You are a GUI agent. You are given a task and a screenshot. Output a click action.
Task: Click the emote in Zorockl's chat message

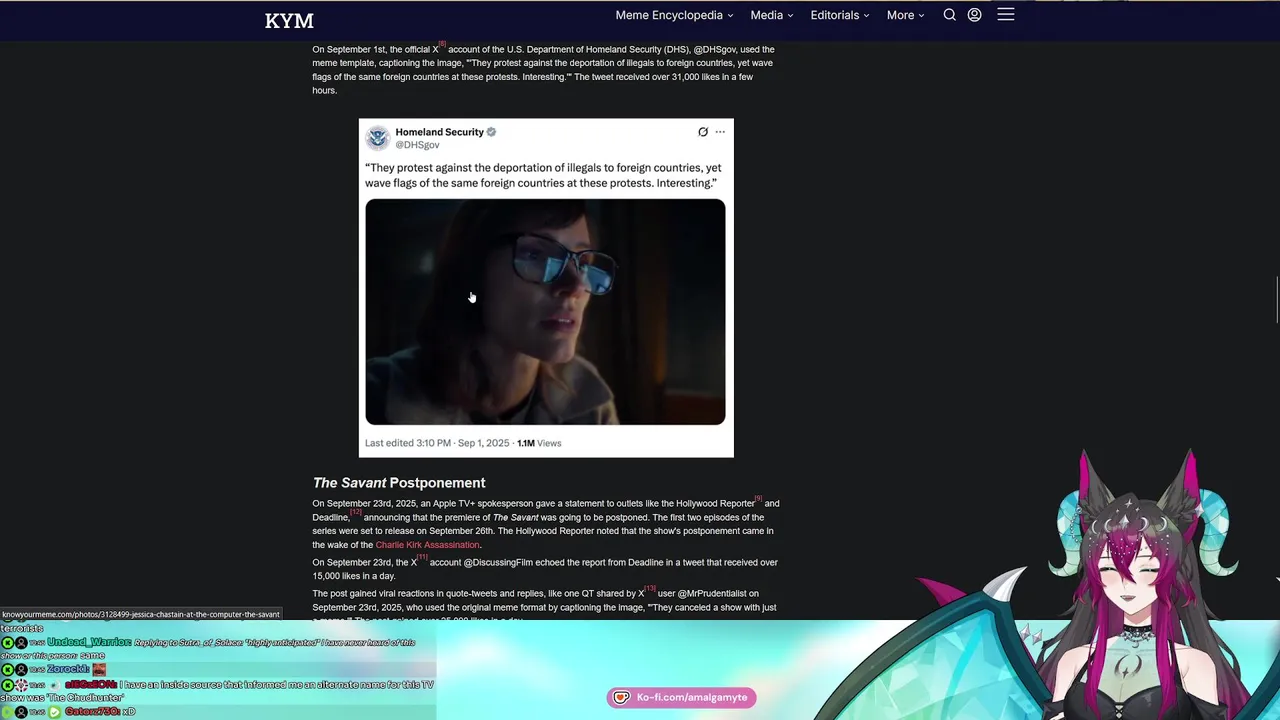click(x=99, y=669)
